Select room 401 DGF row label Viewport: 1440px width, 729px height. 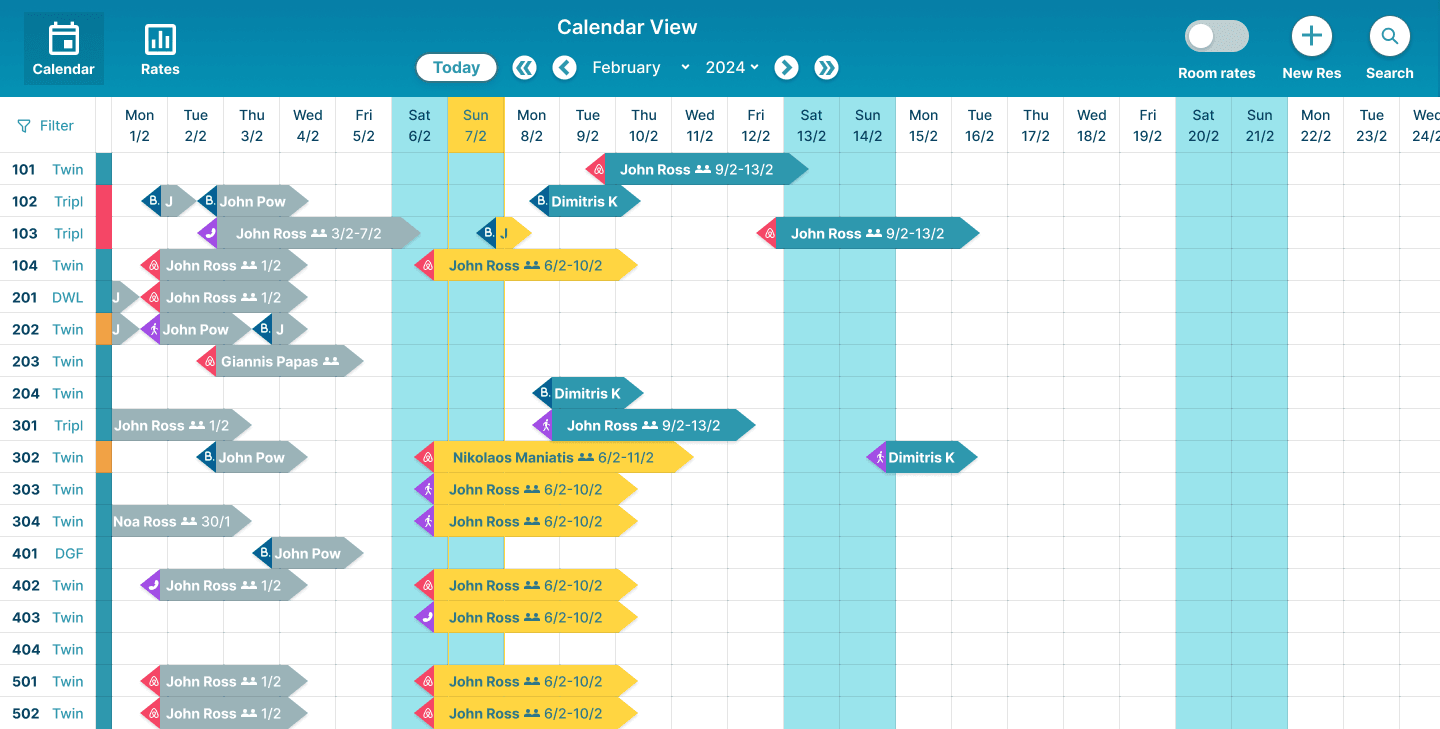point(48,553)
